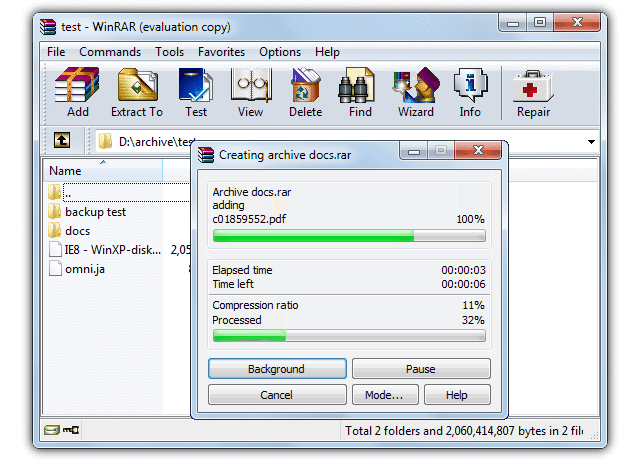This screenshot has width=640, height=460.
Task: Click the Mode... button
Action: [x=385, y=395]
